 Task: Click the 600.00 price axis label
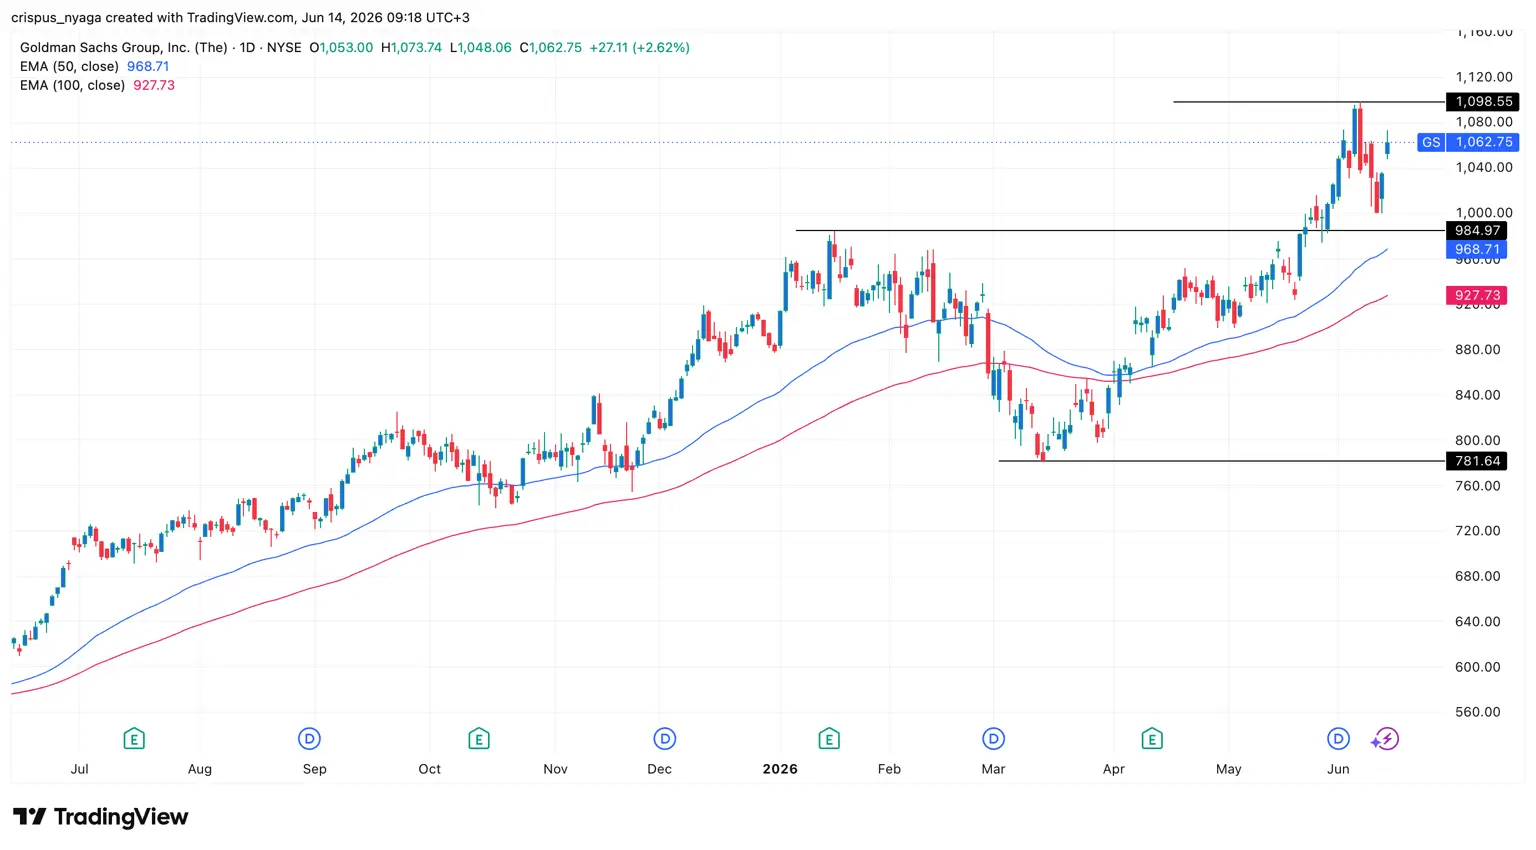pyautogui.click(x=1478, y=666)
